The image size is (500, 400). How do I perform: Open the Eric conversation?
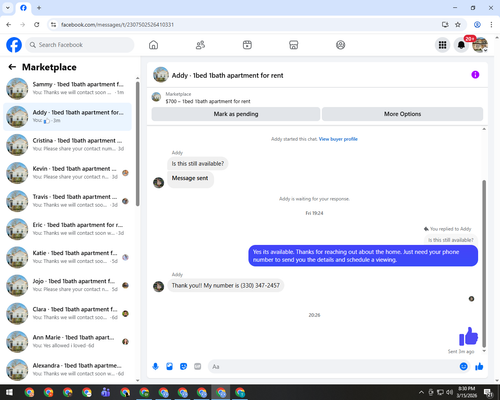(67, 229)
